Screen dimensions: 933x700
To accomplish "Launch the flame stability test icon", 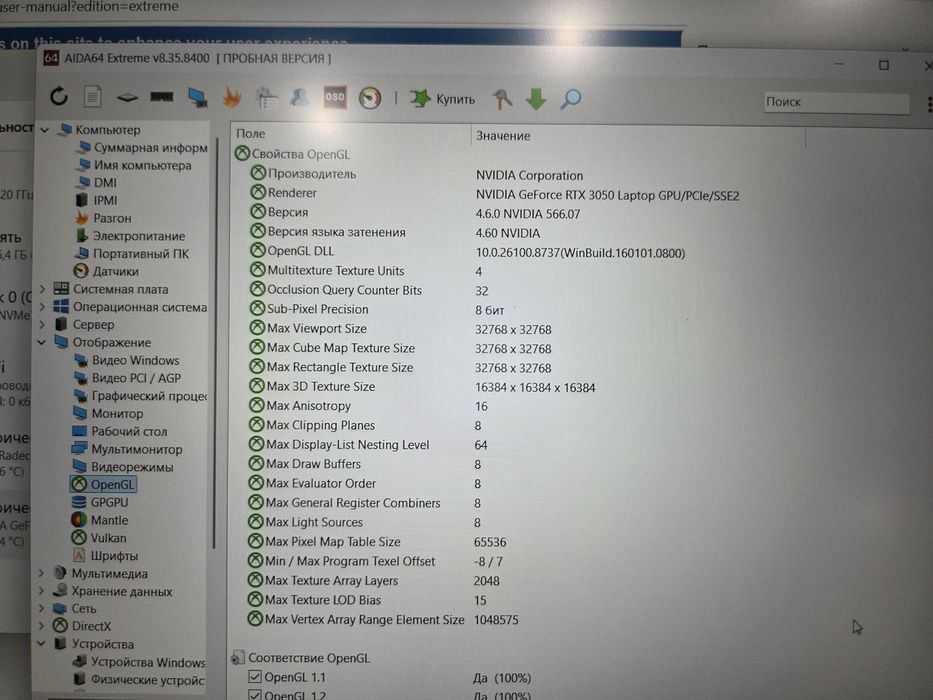I will click(x=231, y=98).
